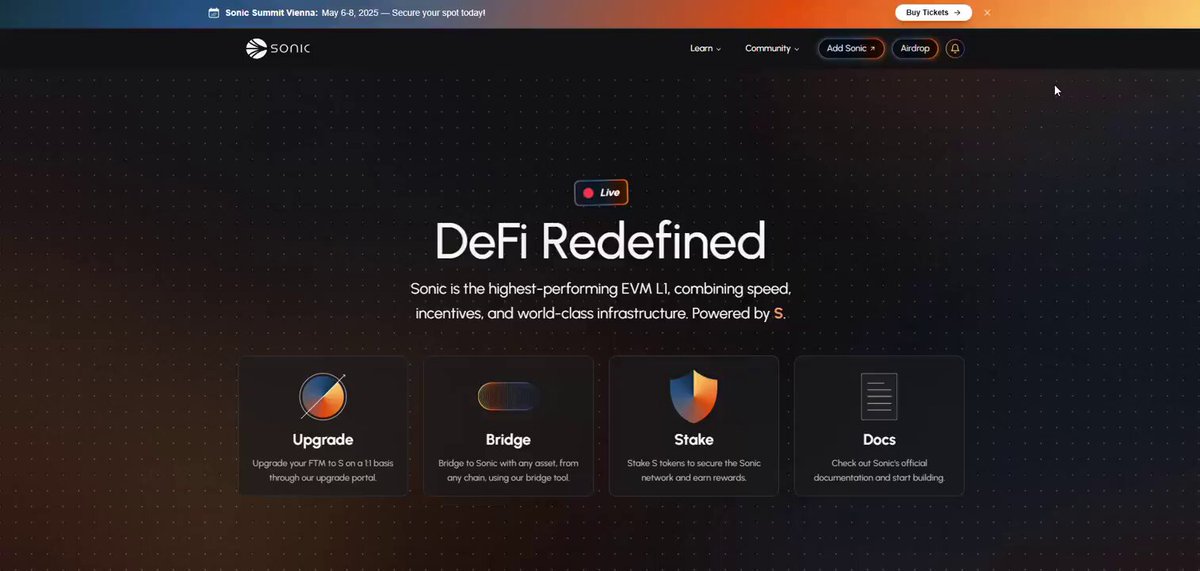Open the notification bell icon
1200x571 pixels.
955,48
